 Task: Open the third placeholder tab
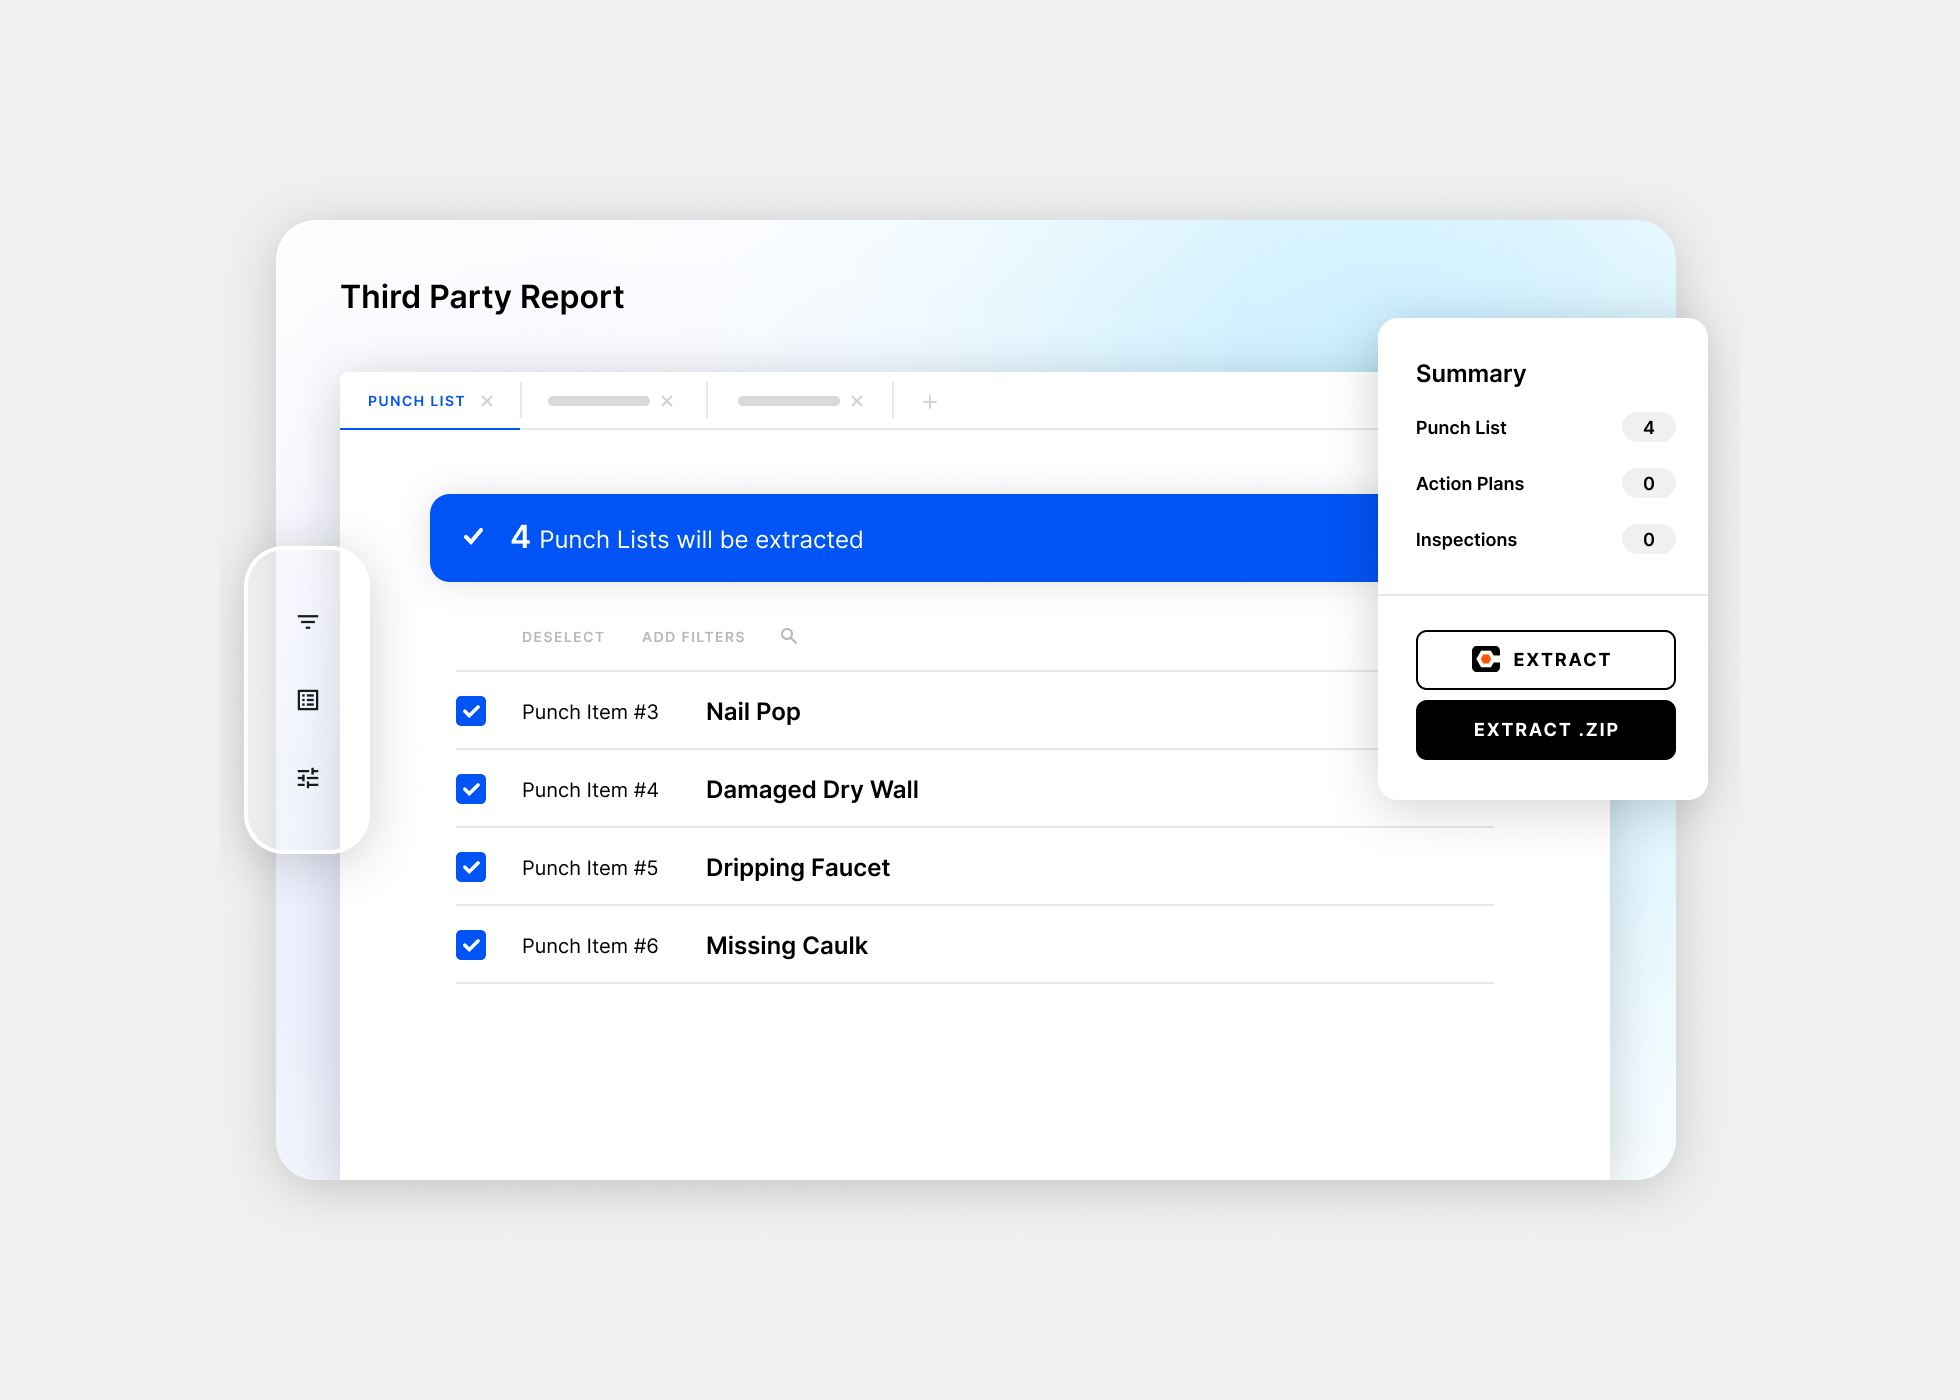[788, 401]
